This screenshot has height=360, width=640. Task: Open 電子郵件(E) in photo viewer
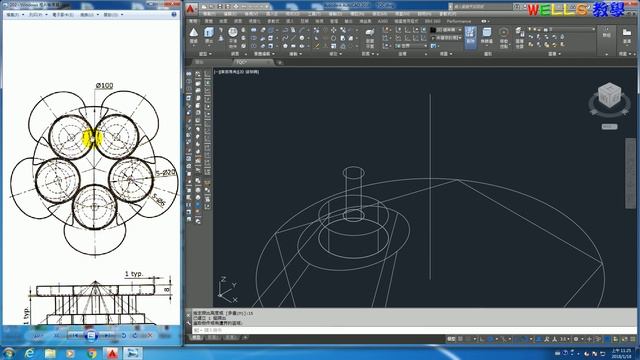click(62, 14)
